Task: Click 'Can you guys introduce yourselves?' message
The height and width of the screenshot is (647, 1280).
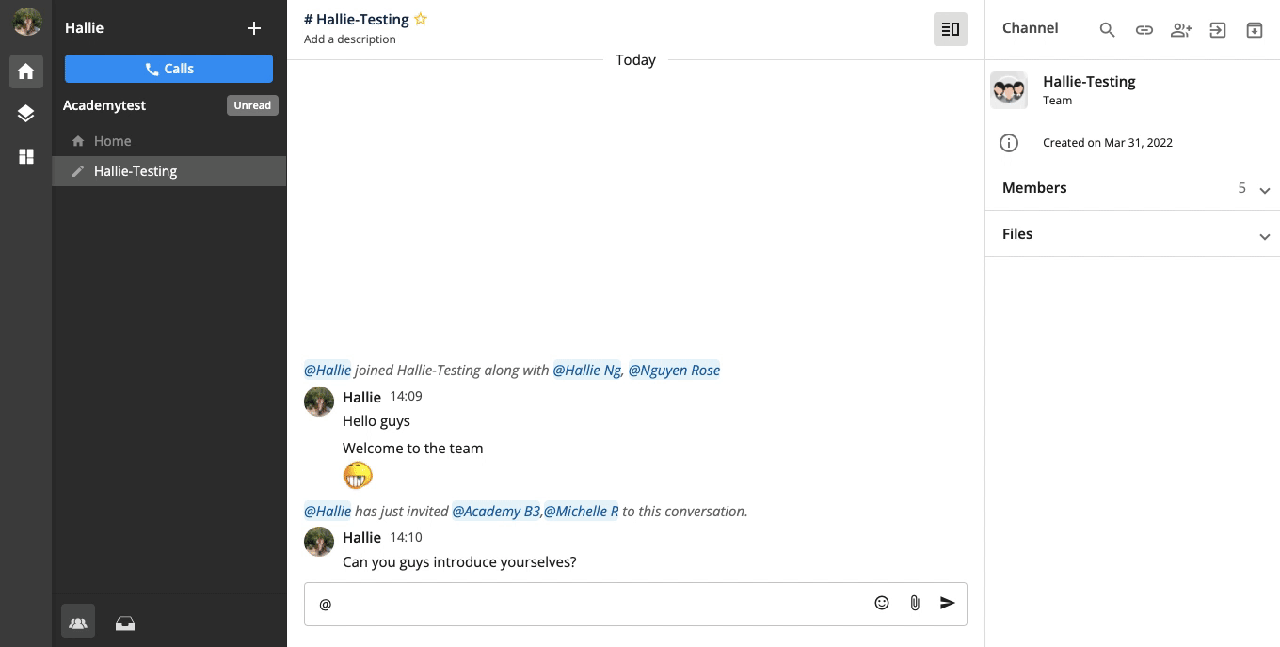Action: (x=460, y=562)
